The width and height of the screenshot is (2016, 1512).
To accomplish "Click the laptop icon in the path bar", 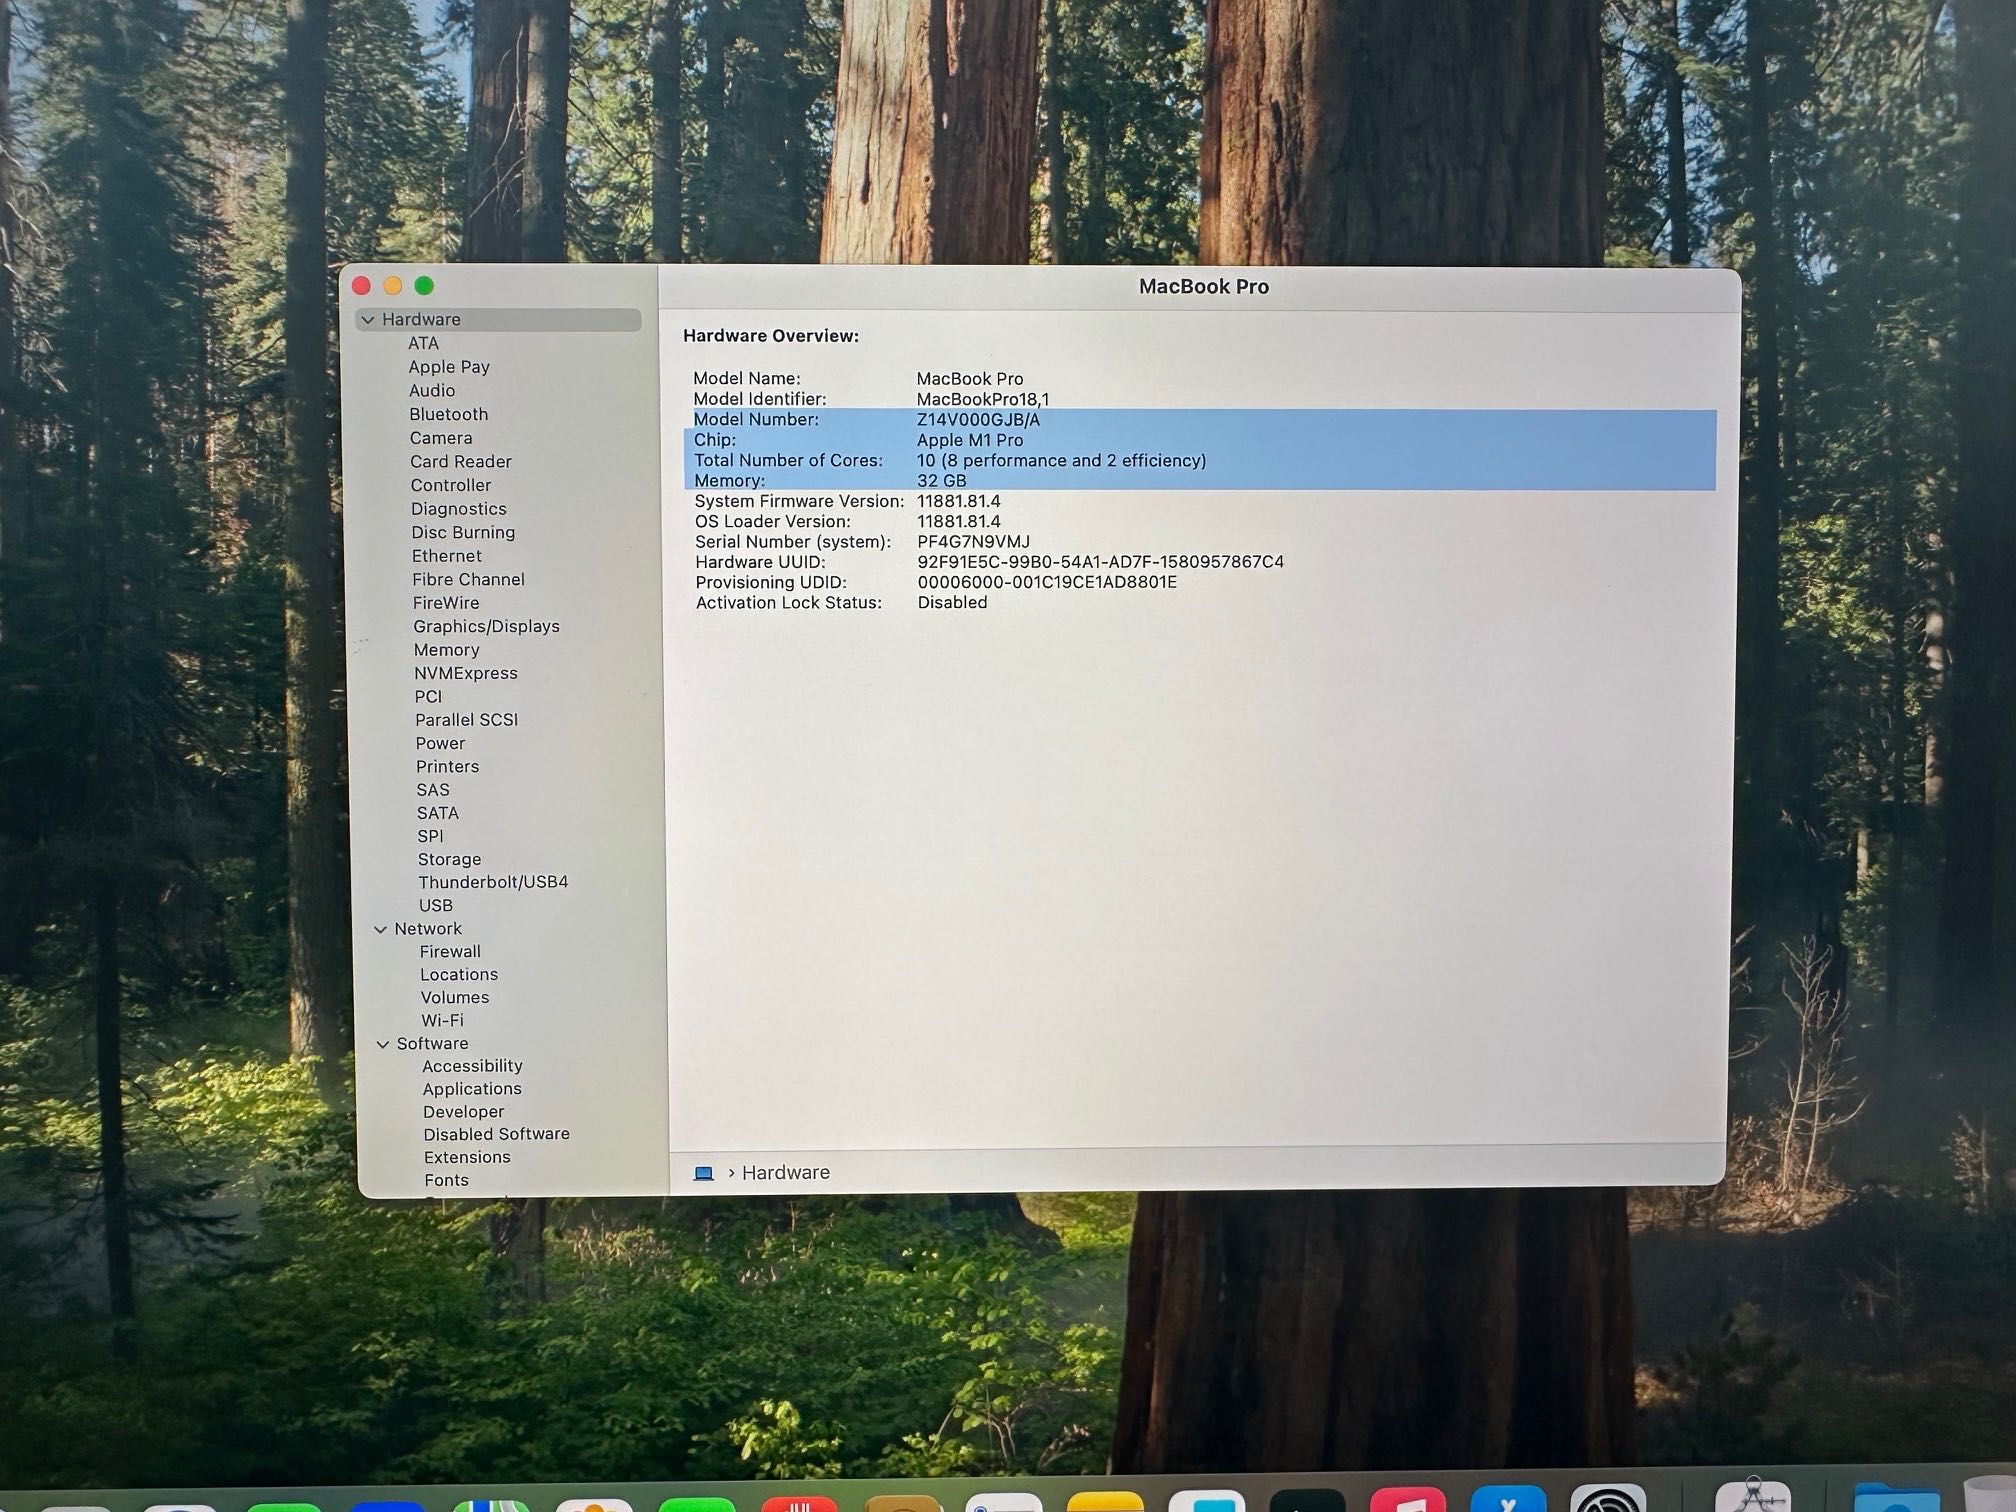I will (x=704, y=1173).
